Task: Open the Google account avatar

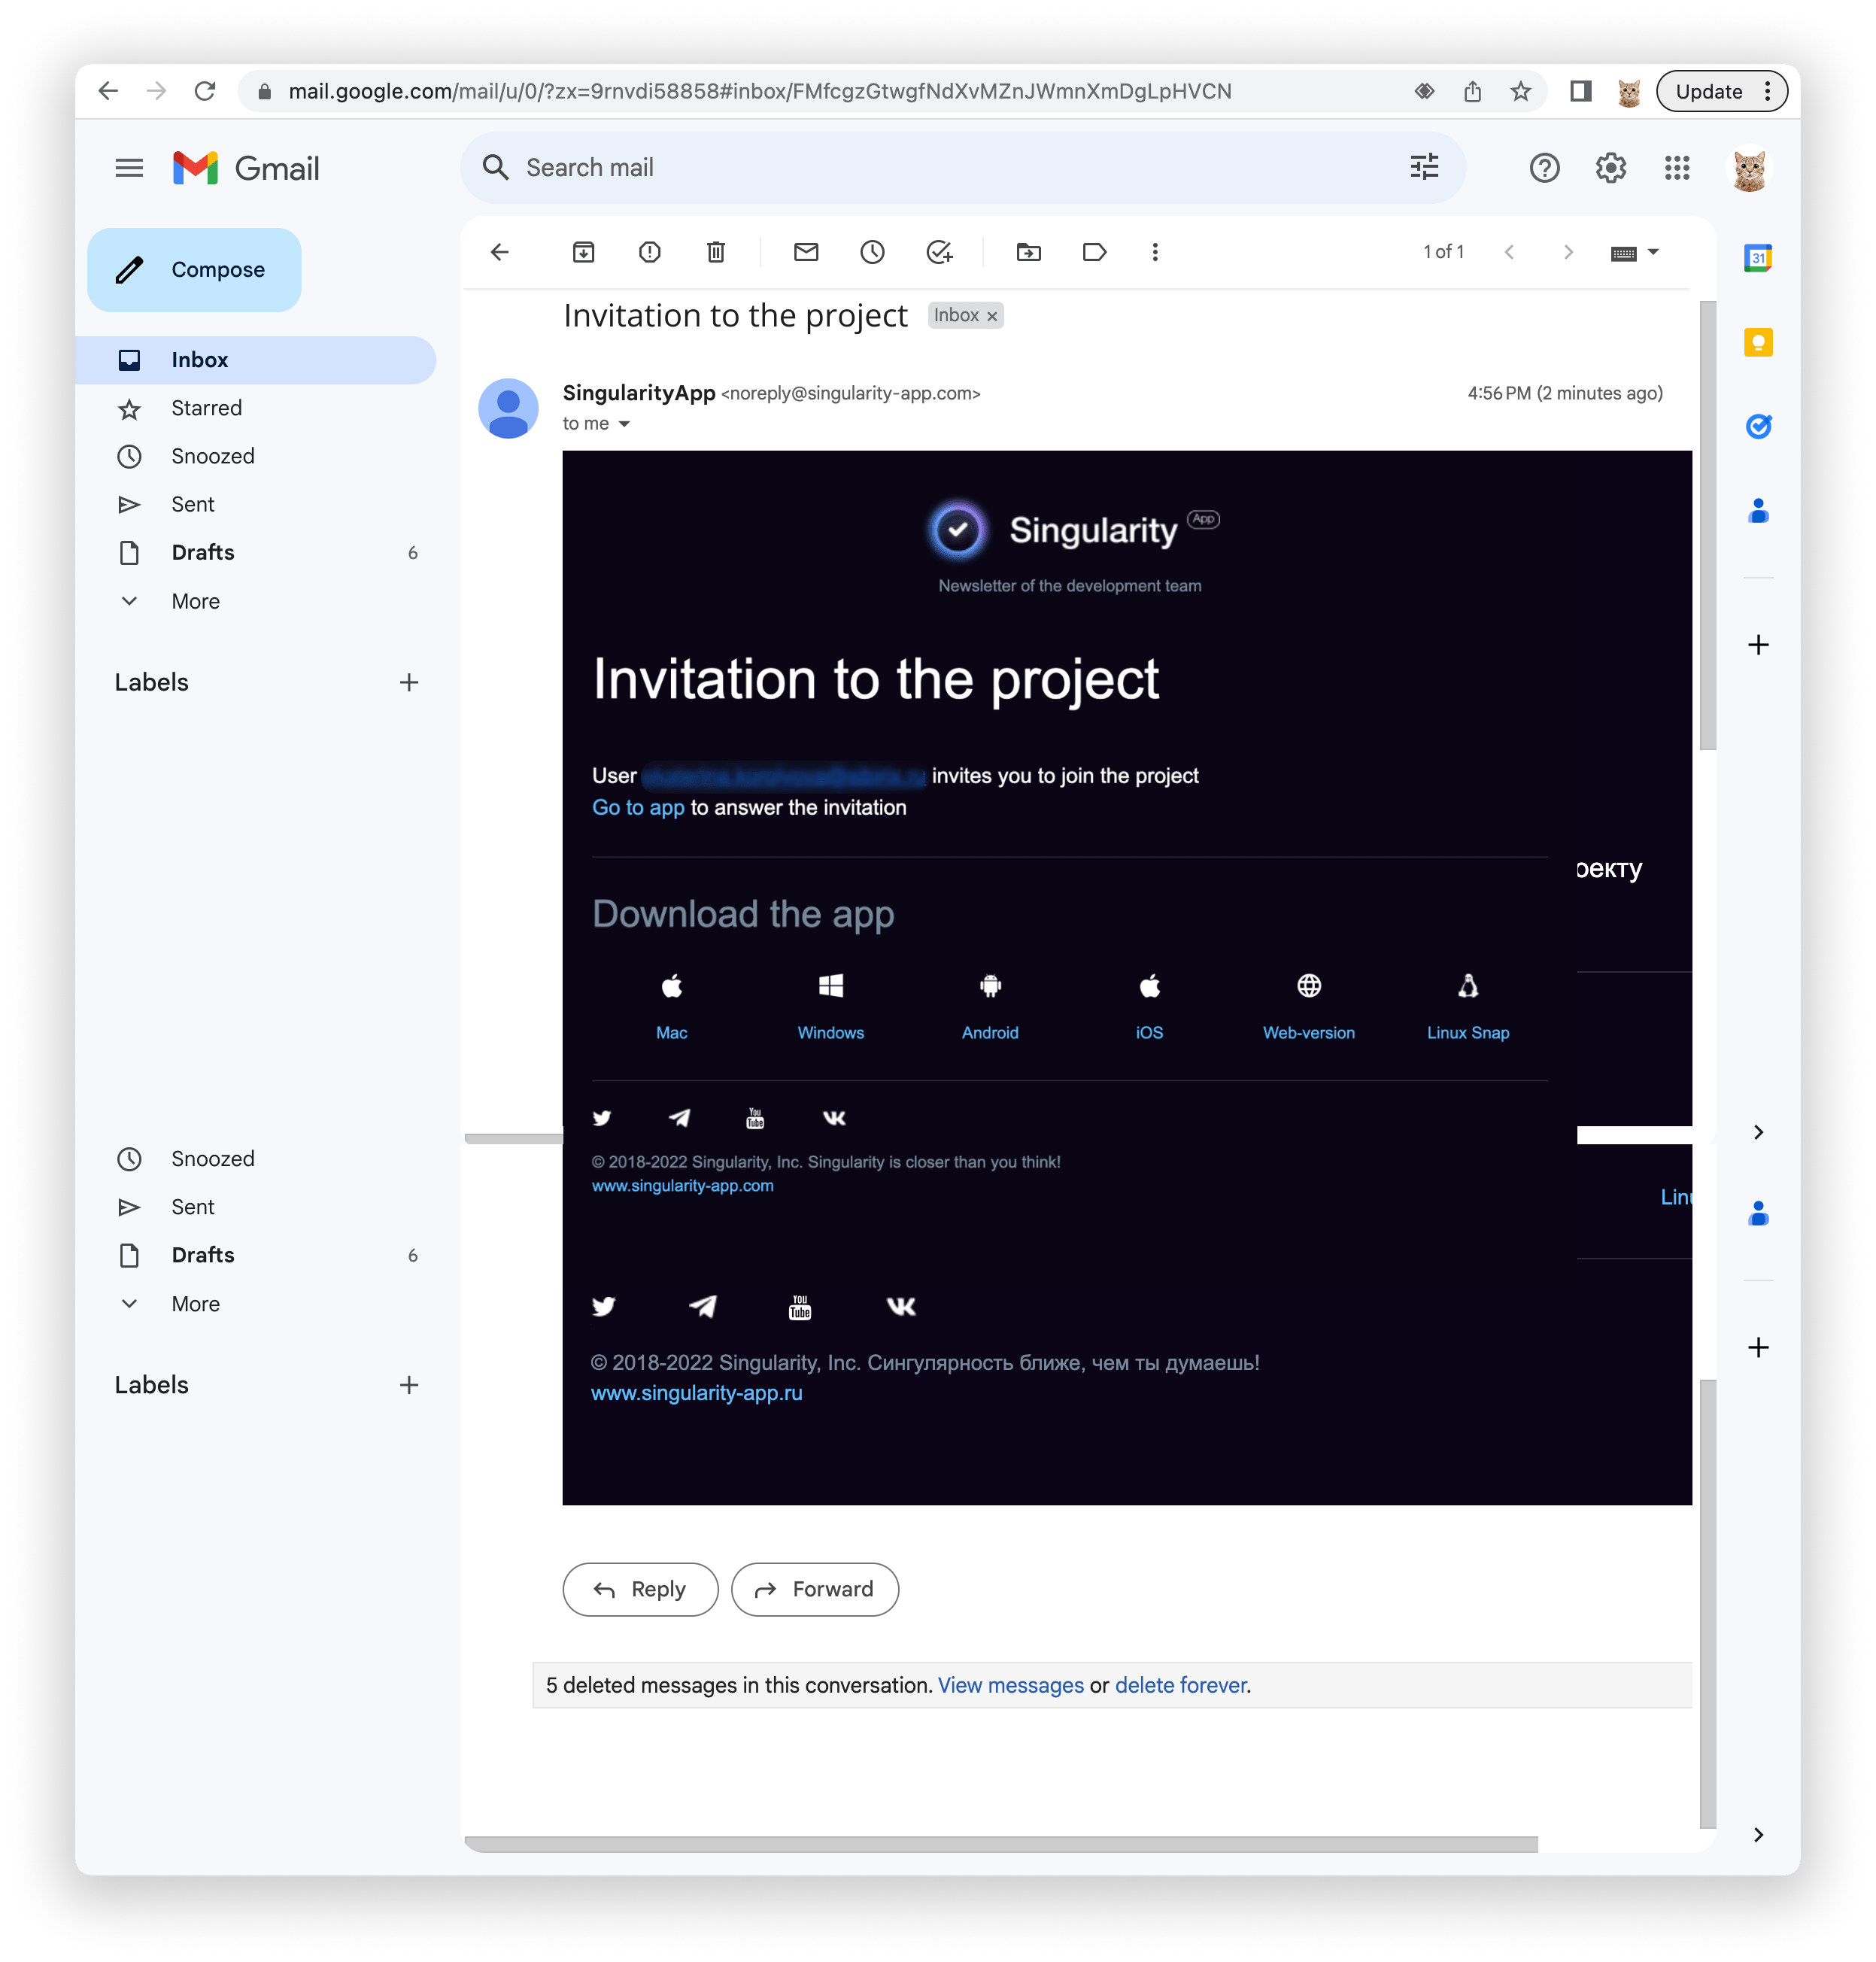Action: [1749, 169]
